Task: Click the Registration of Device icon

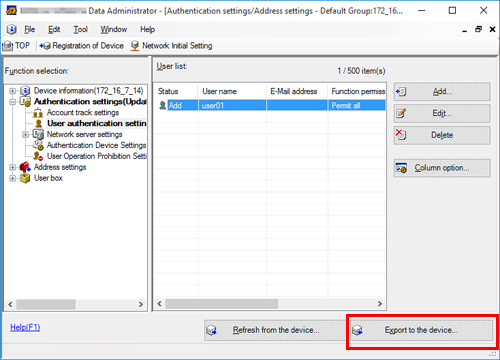Action: [45, 46]
